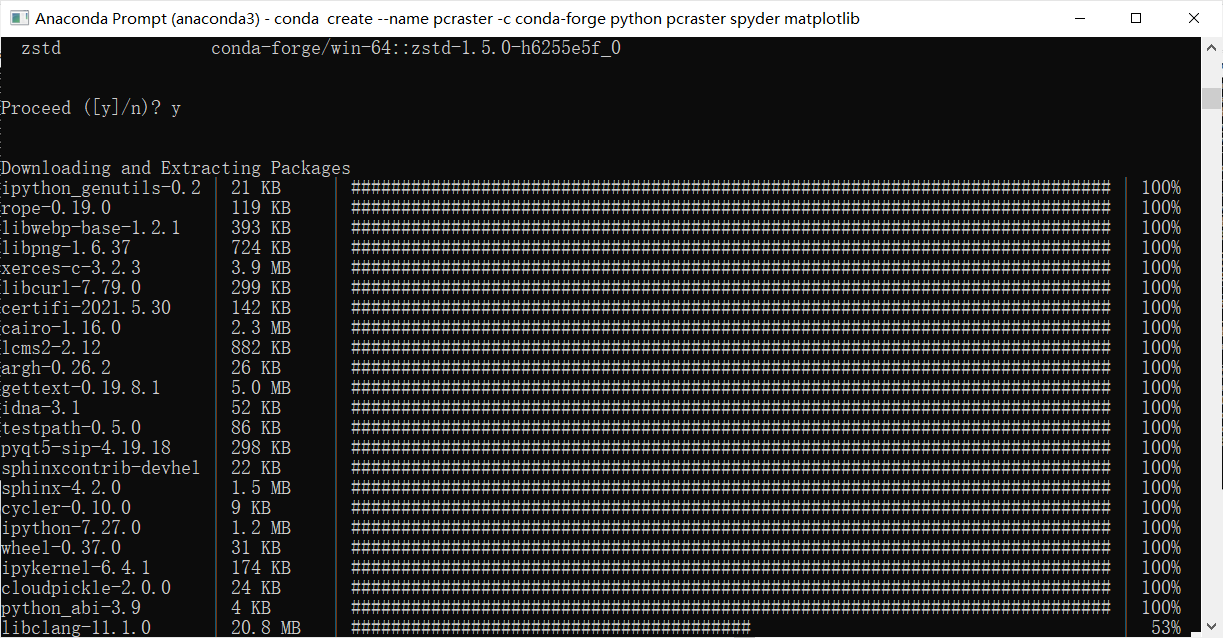This screenshot has height=638, width=1223.
Task: Click the cycler-0.10.0 package name
Action: 66,508
